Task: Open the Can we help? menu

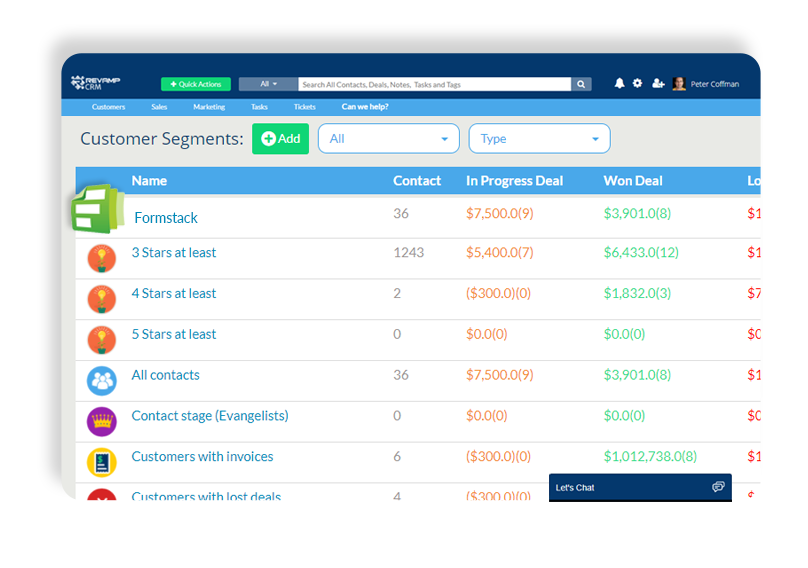Action: [365, 107]
